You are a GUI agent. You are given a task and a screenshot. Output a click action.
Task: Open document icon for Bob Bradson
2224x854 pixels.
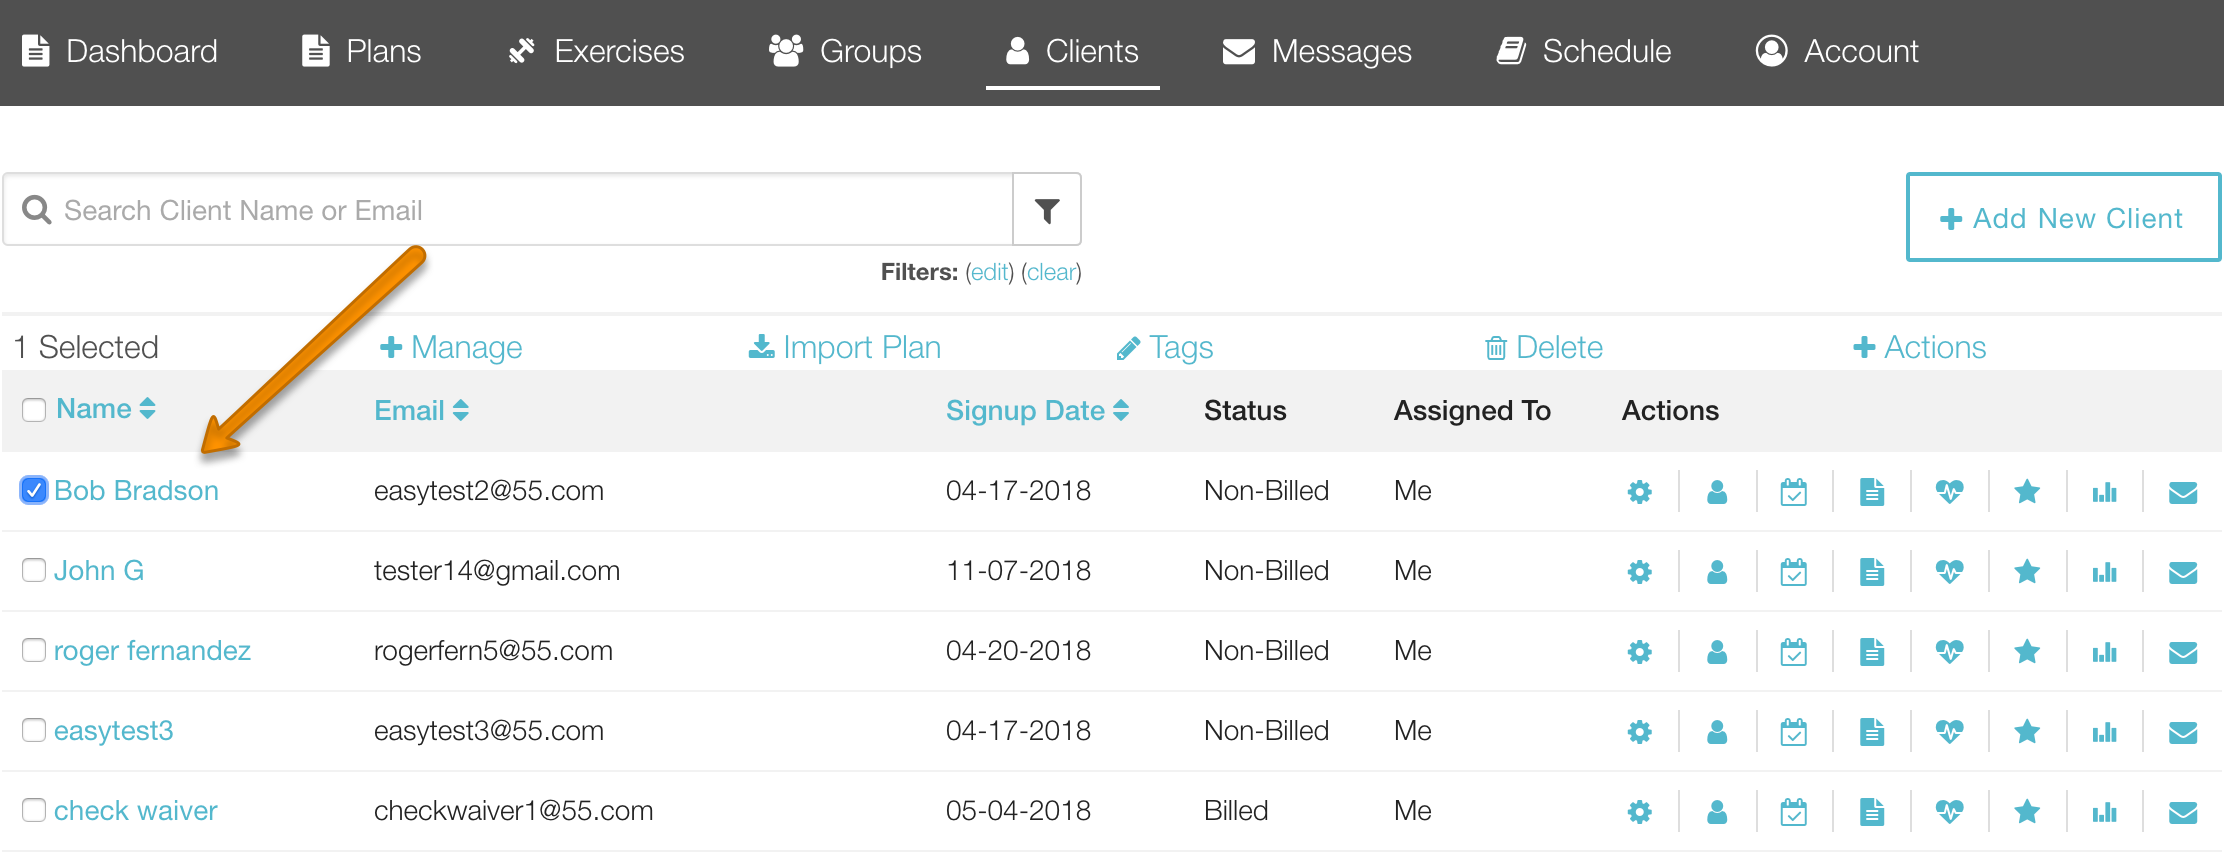(x=1872, y=491)
